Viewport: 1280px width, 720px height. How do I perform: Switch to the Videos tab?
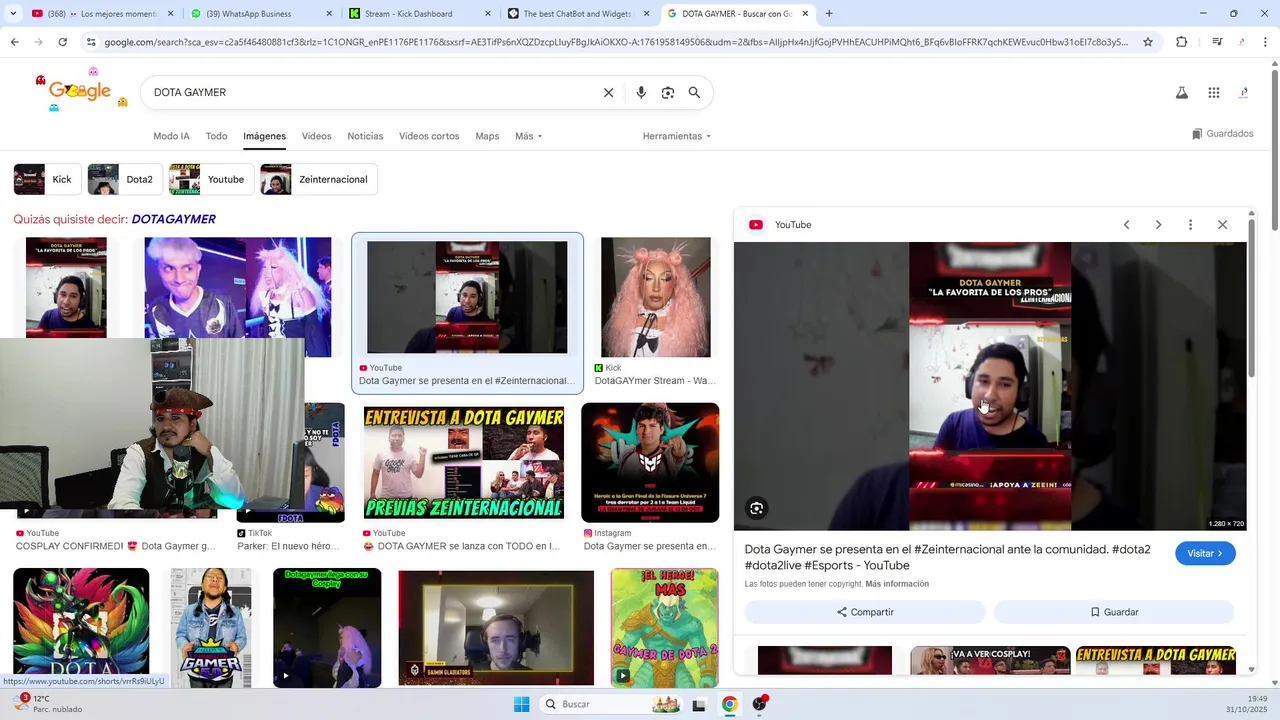(316, 136)
